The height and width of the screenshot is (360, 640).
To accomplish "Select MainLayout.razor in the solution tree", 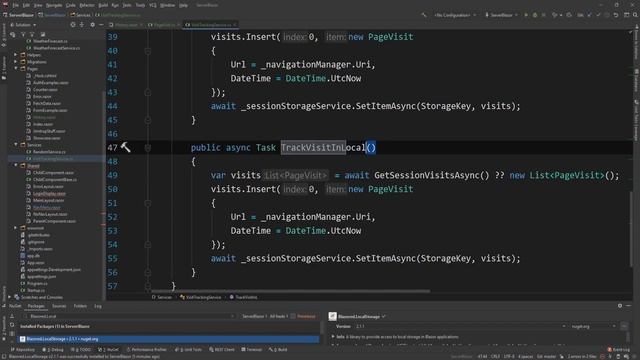I will tap(49, 200).
